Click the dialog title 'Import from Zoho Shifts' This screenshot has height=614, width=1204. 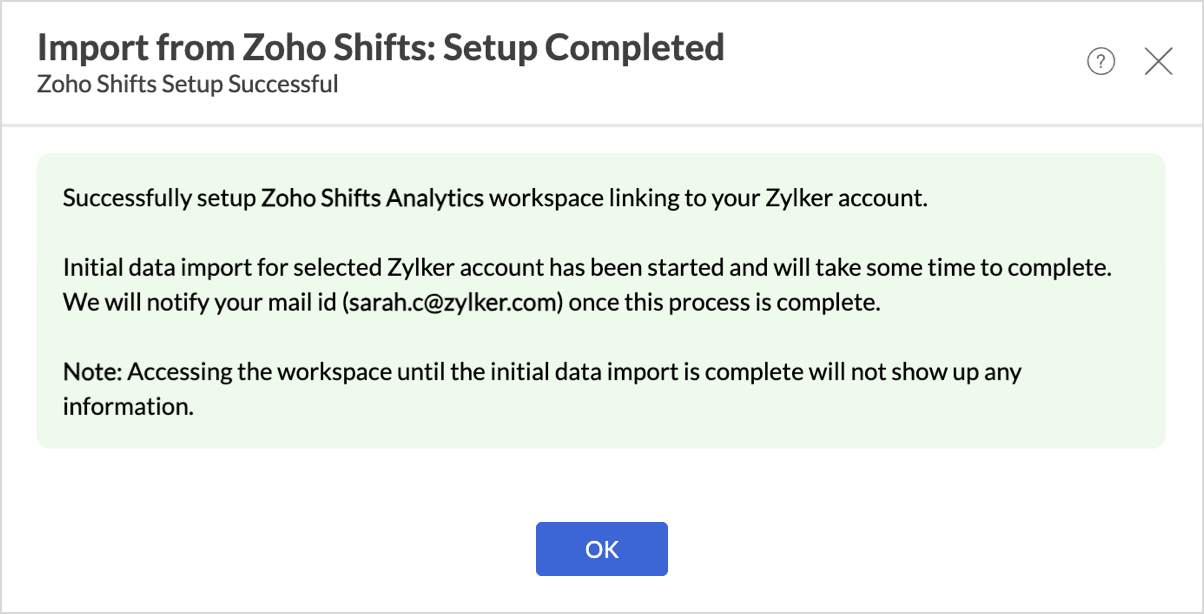point(235,47)
